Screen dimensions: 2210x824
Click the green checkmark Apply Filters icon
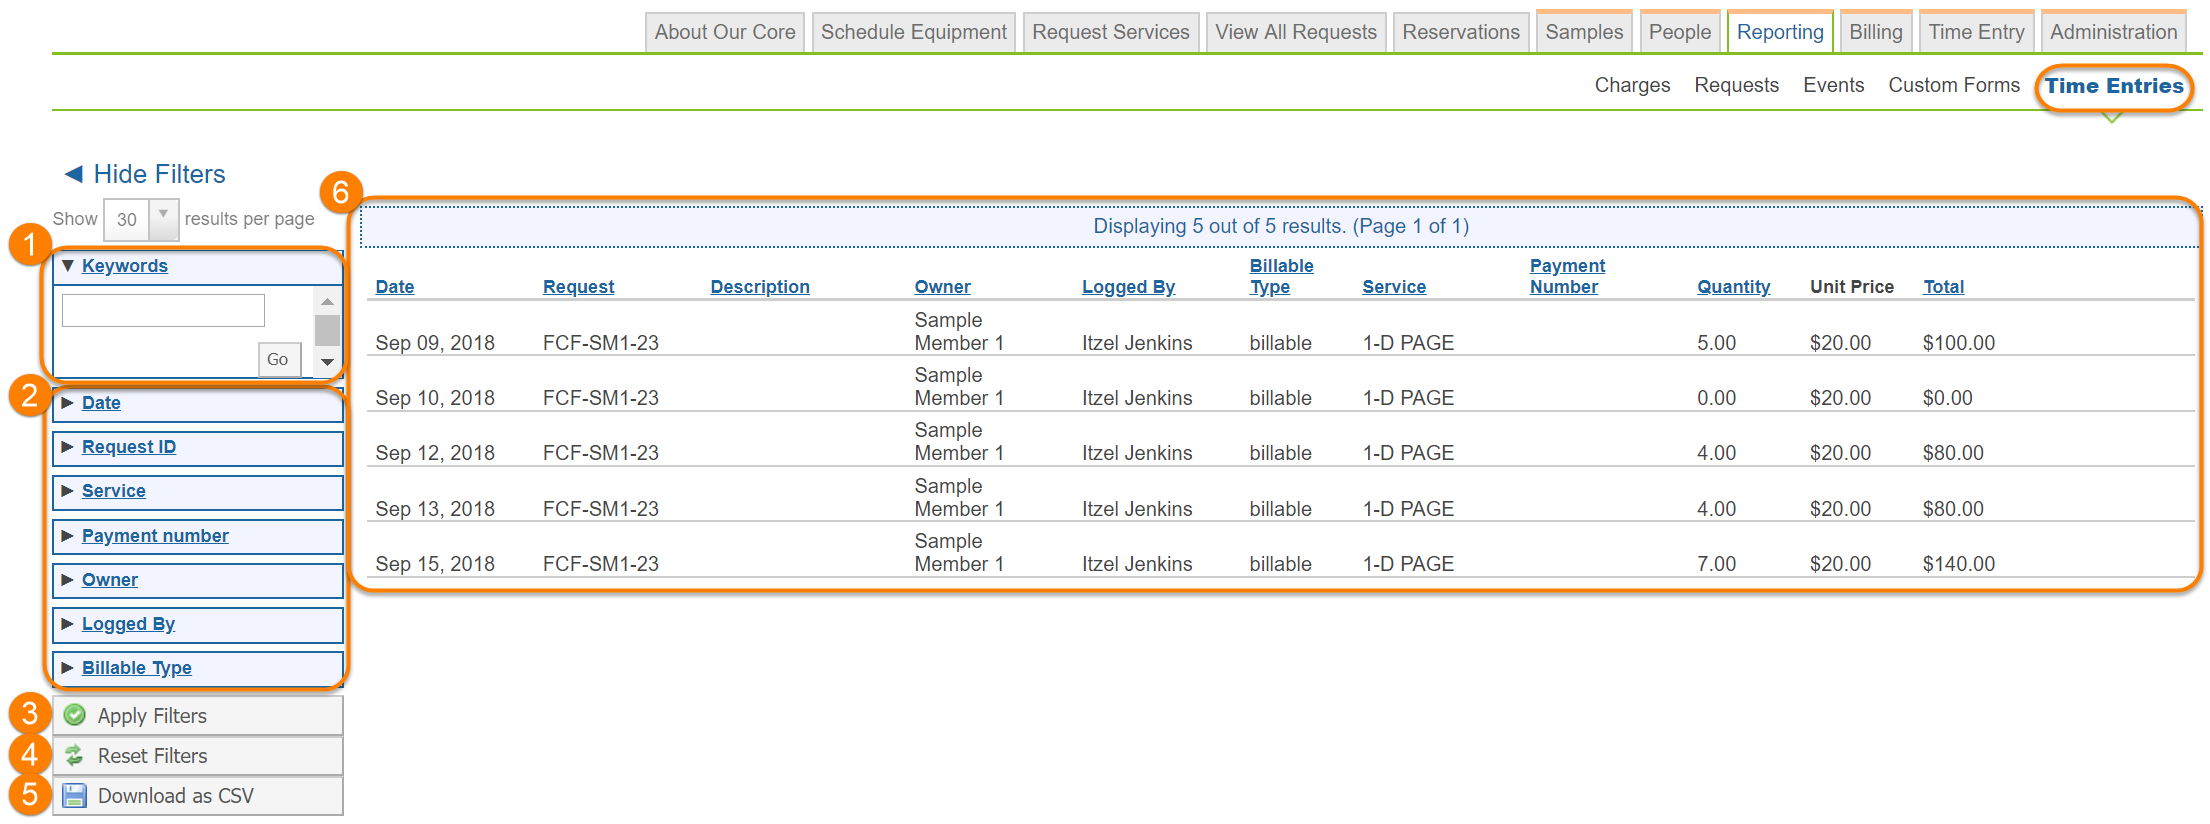click(x=75, y=715)
